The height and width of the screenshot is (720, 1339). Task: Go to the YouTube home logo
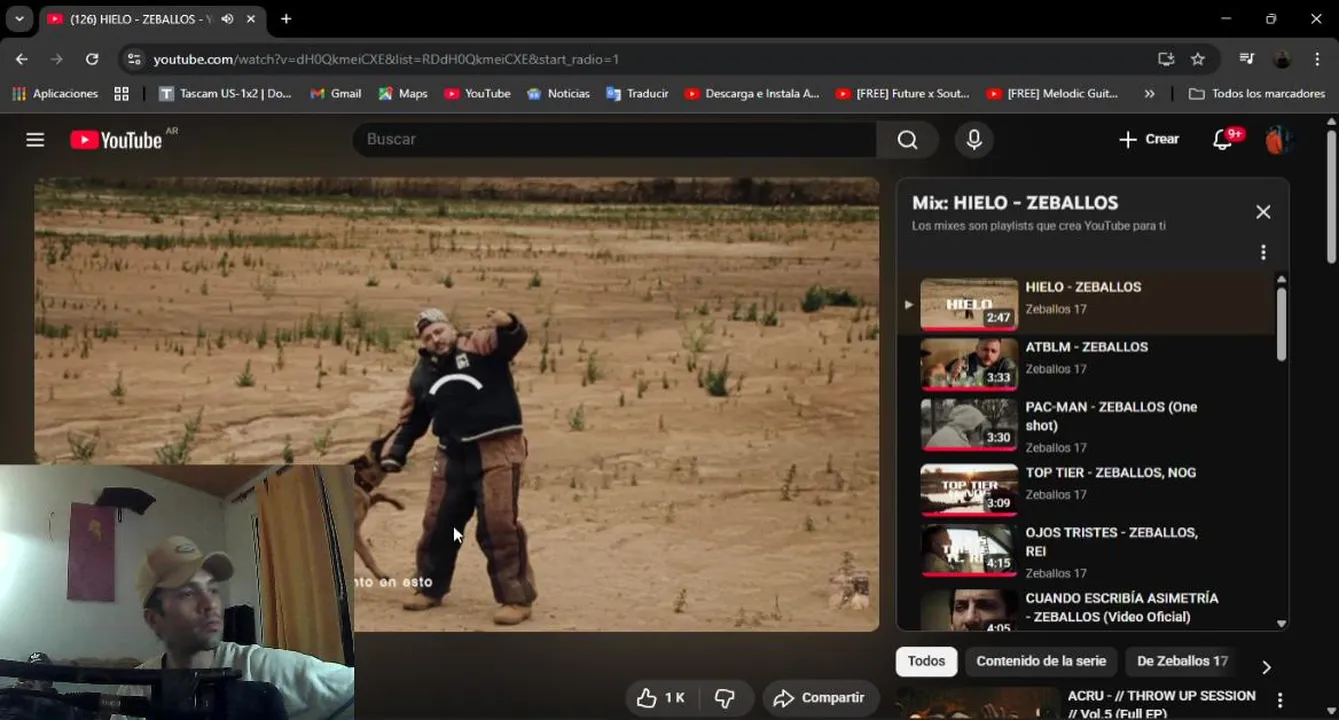coord(117,140)
